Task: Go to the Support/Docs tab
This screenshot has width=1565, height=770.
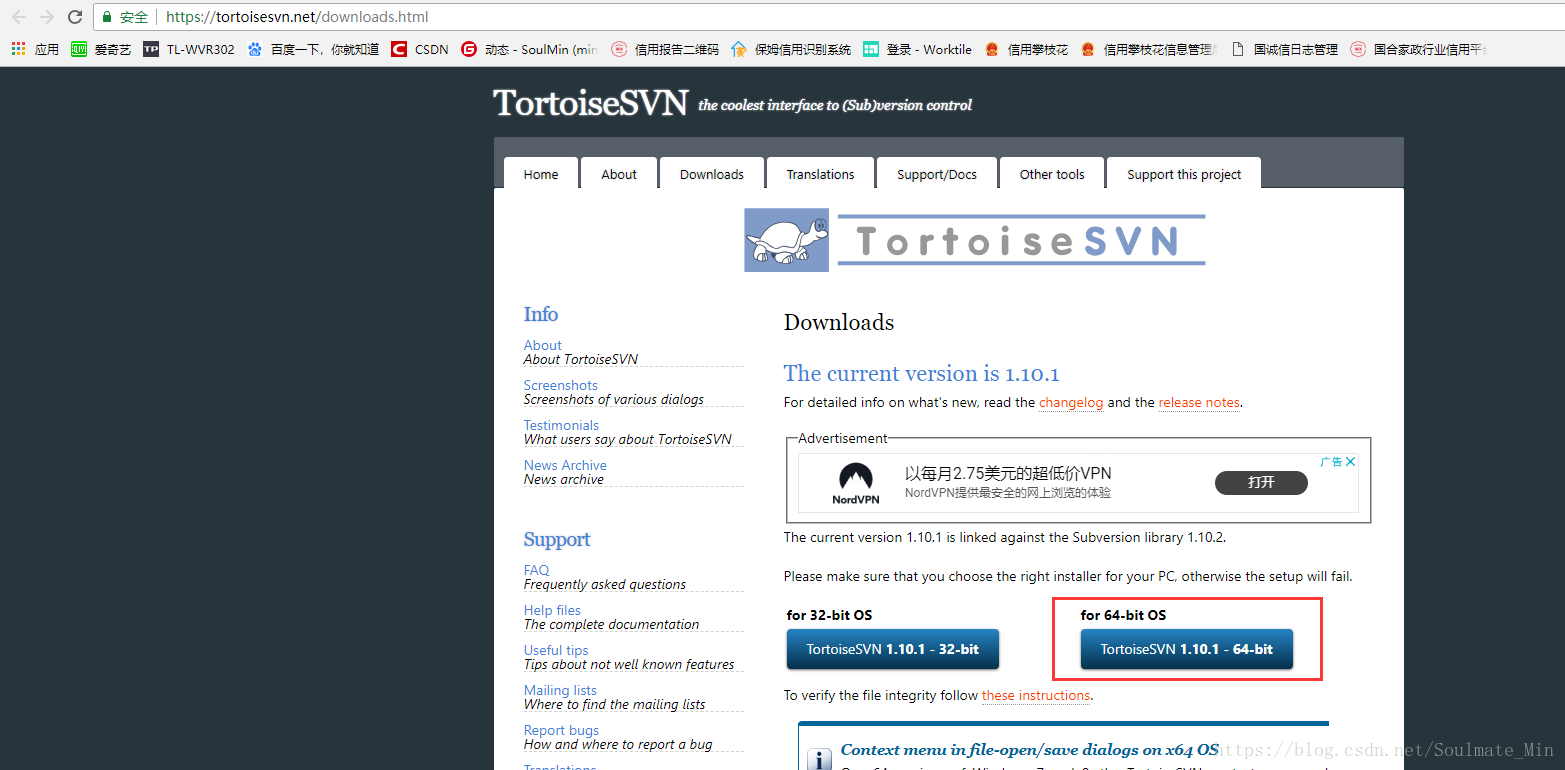Action: tap(937, 173)
